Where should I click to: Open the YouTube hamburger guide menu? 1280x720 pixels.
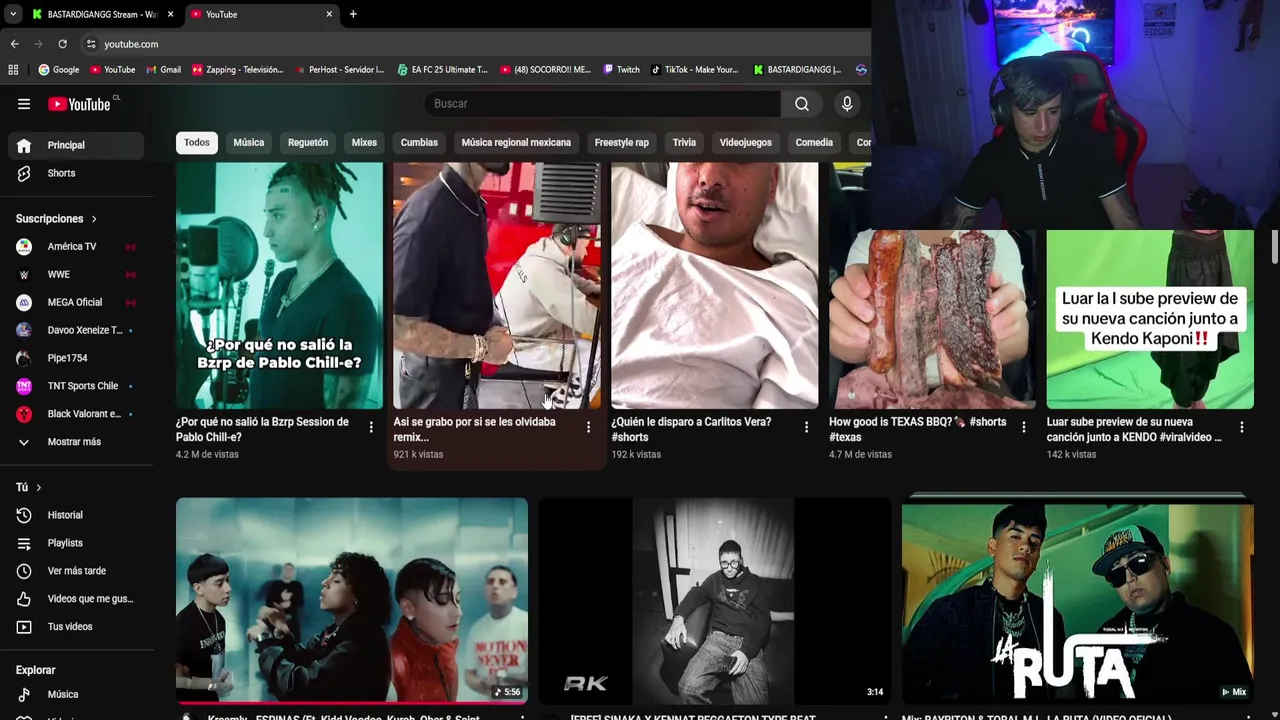[x=24, y=104]
